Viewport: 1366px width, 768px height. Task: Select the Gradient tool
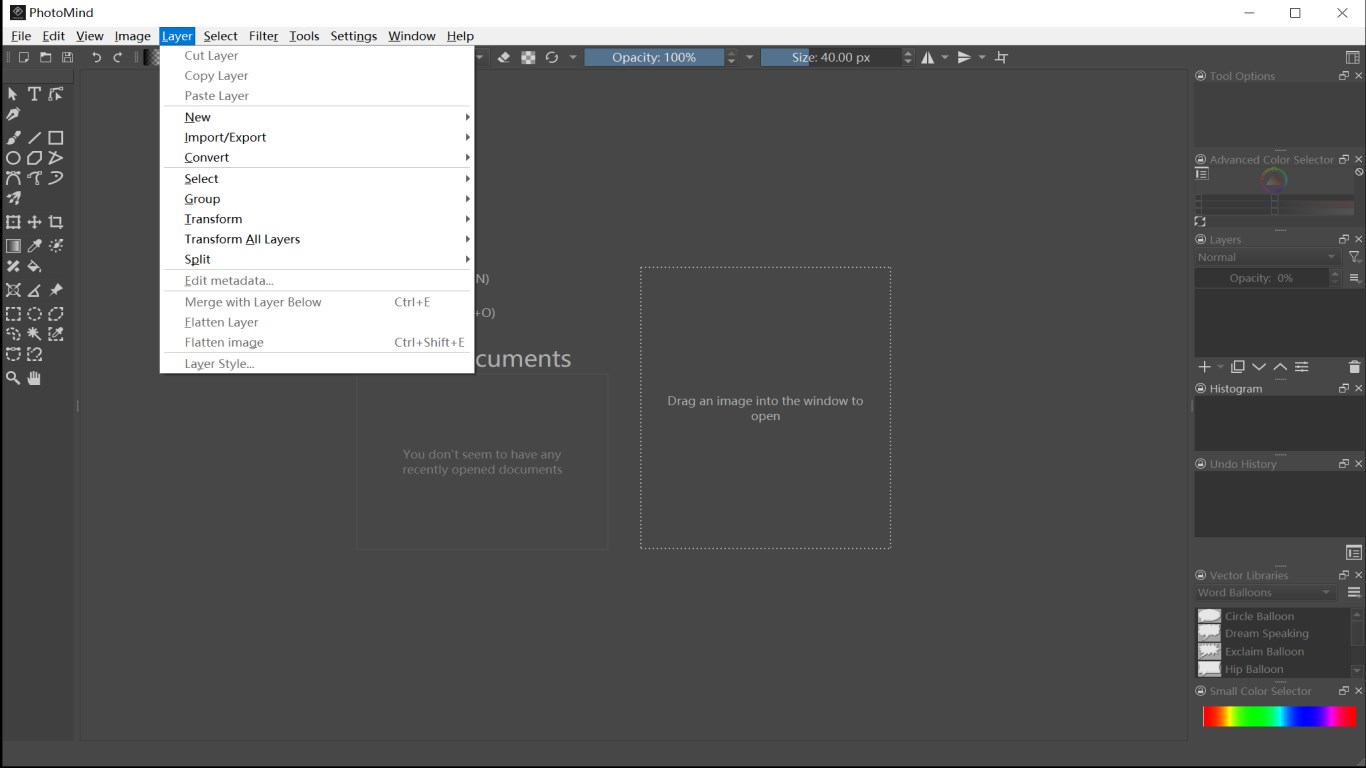pyautogui.click(x=13, y=245)
